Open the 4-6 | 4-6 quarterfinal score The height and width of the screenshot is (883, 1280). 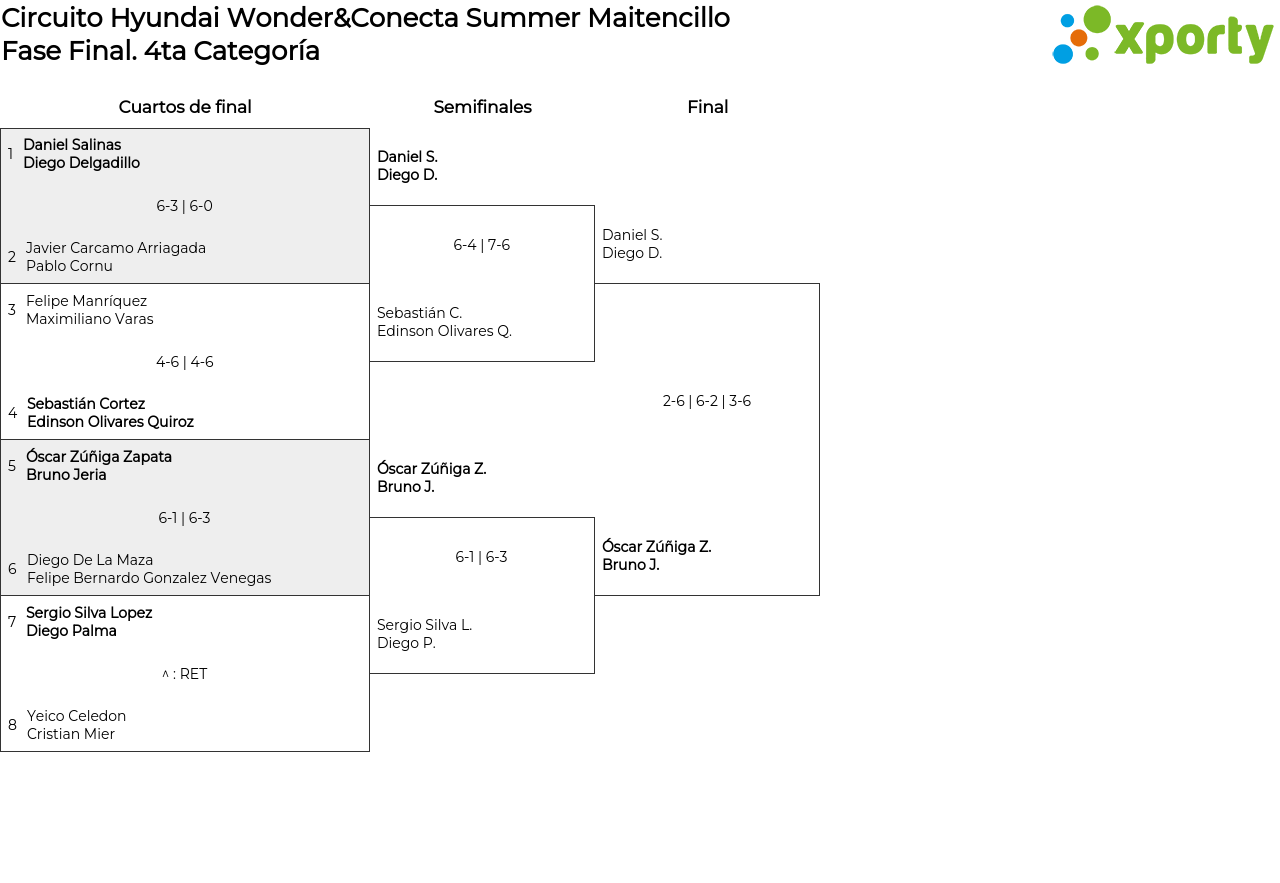[184, 362]
